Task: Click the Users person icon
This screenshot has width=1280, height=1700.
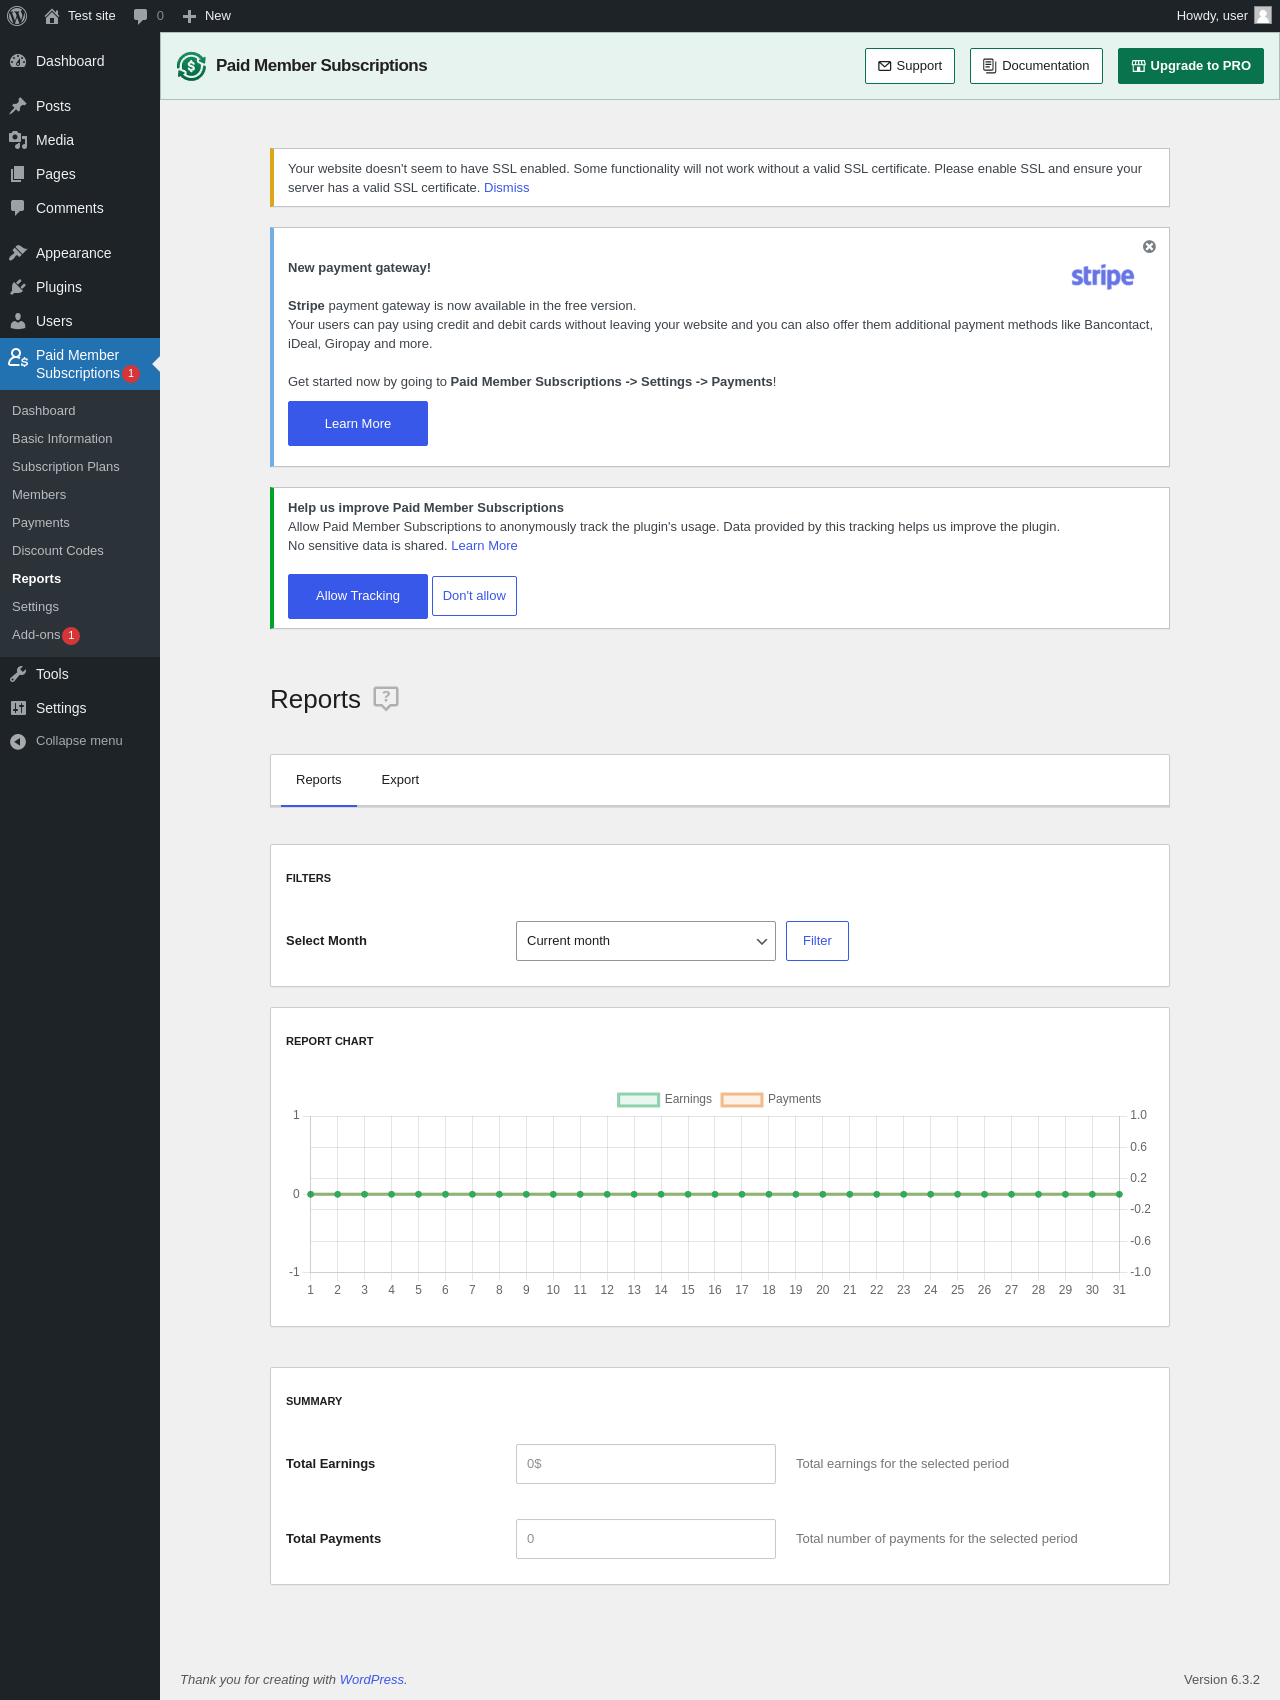Action: (x=18, y=321)
